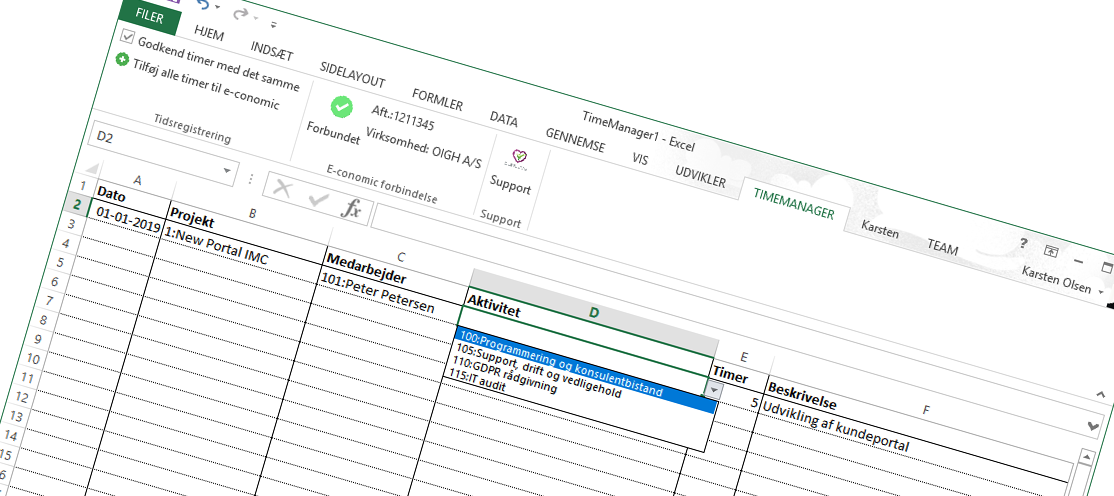Open the UDVIKLER ribbon tab
The height and width of the screenshot is (496, 1114).
click(x=700, y=176)
